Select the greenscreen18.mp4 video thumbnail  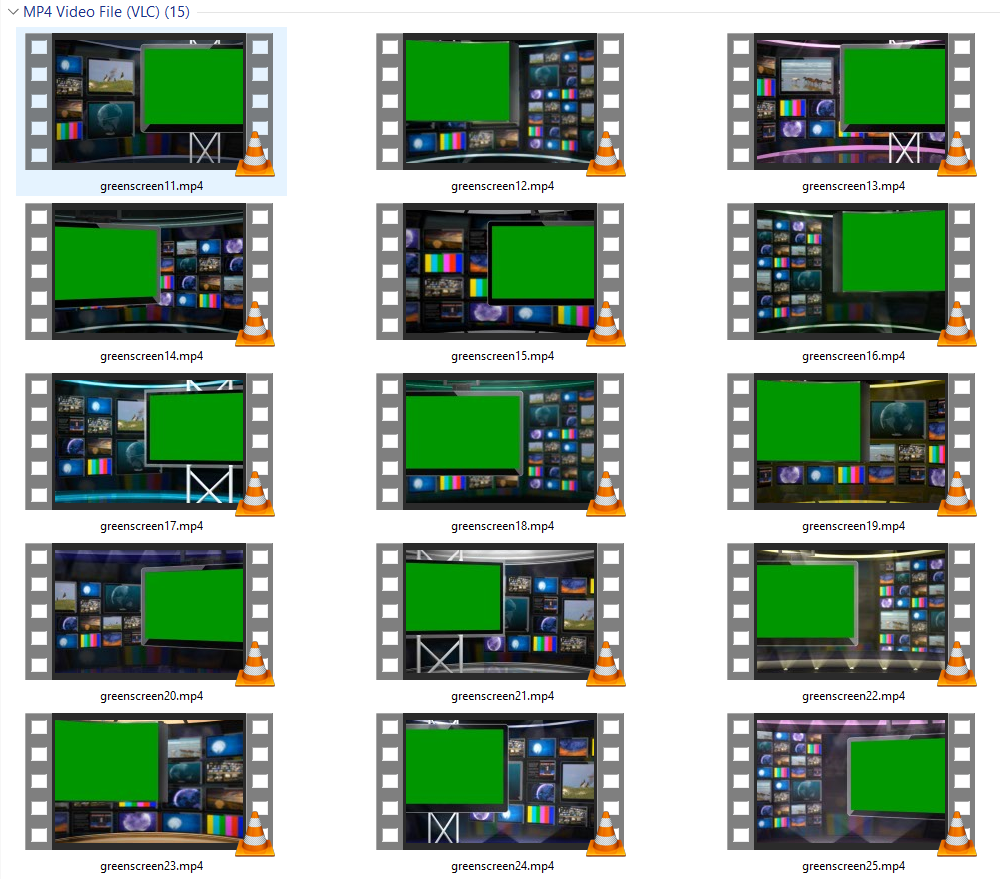point(500,441)
